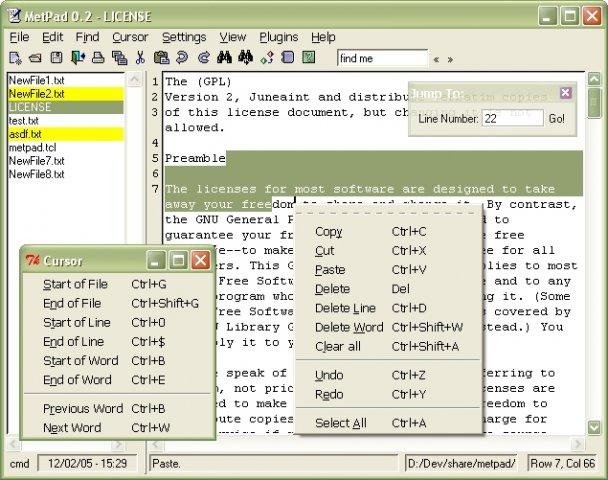The height and width of the screenshot is (480, 608).
Task: Click the Find Next binoculars-with-arrow icon
Action: pos(245,57)
